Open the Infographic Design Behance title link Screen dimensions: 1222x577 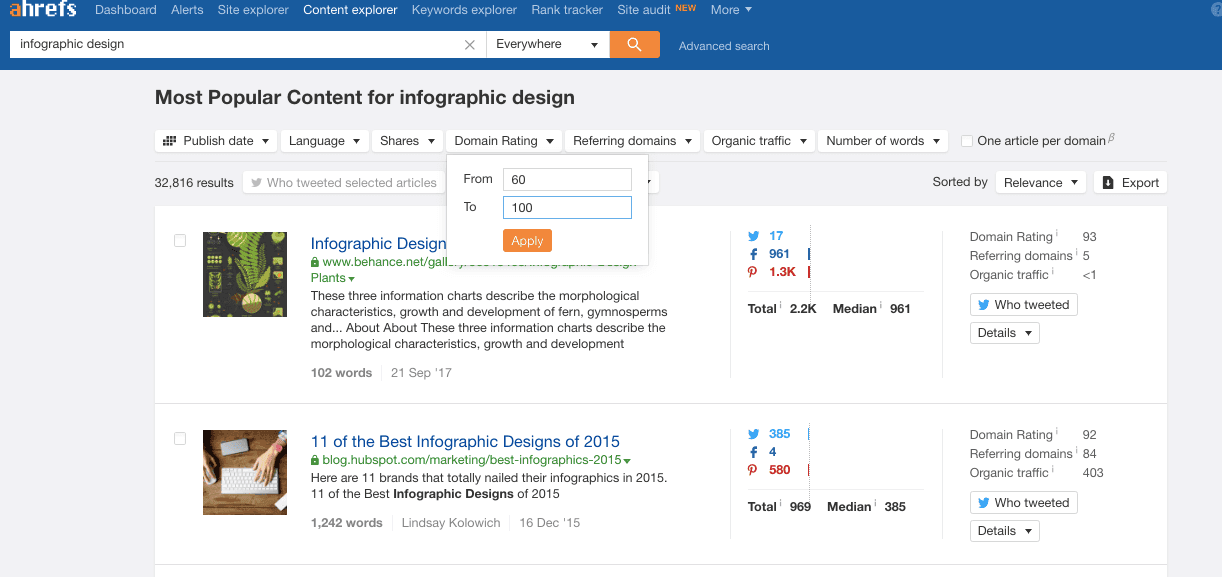pyautogui.click(x=379, y=244)
